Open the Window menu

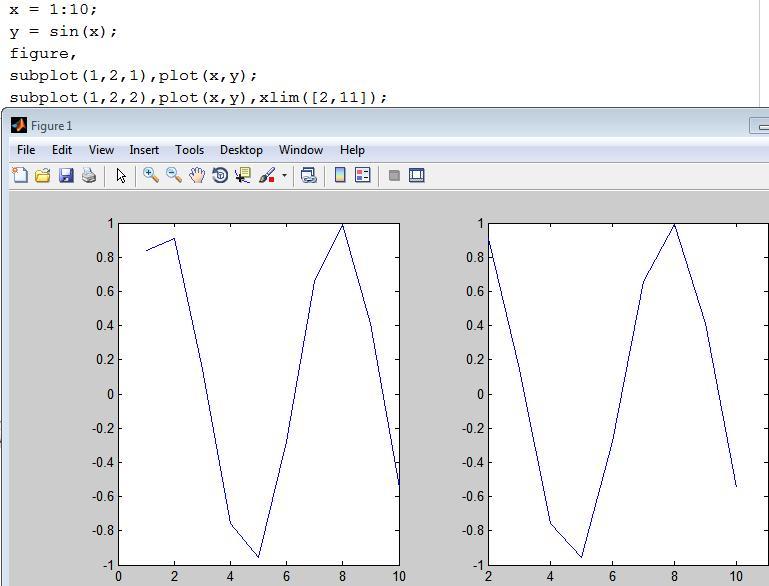[x=301, y=150]
